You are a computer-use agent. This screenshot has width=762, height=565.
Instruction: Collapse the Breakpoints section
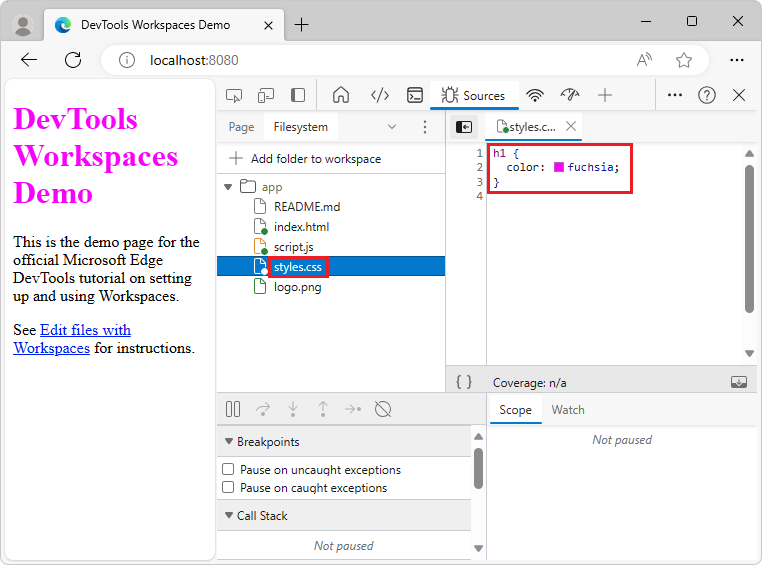[x=229, y=441]
